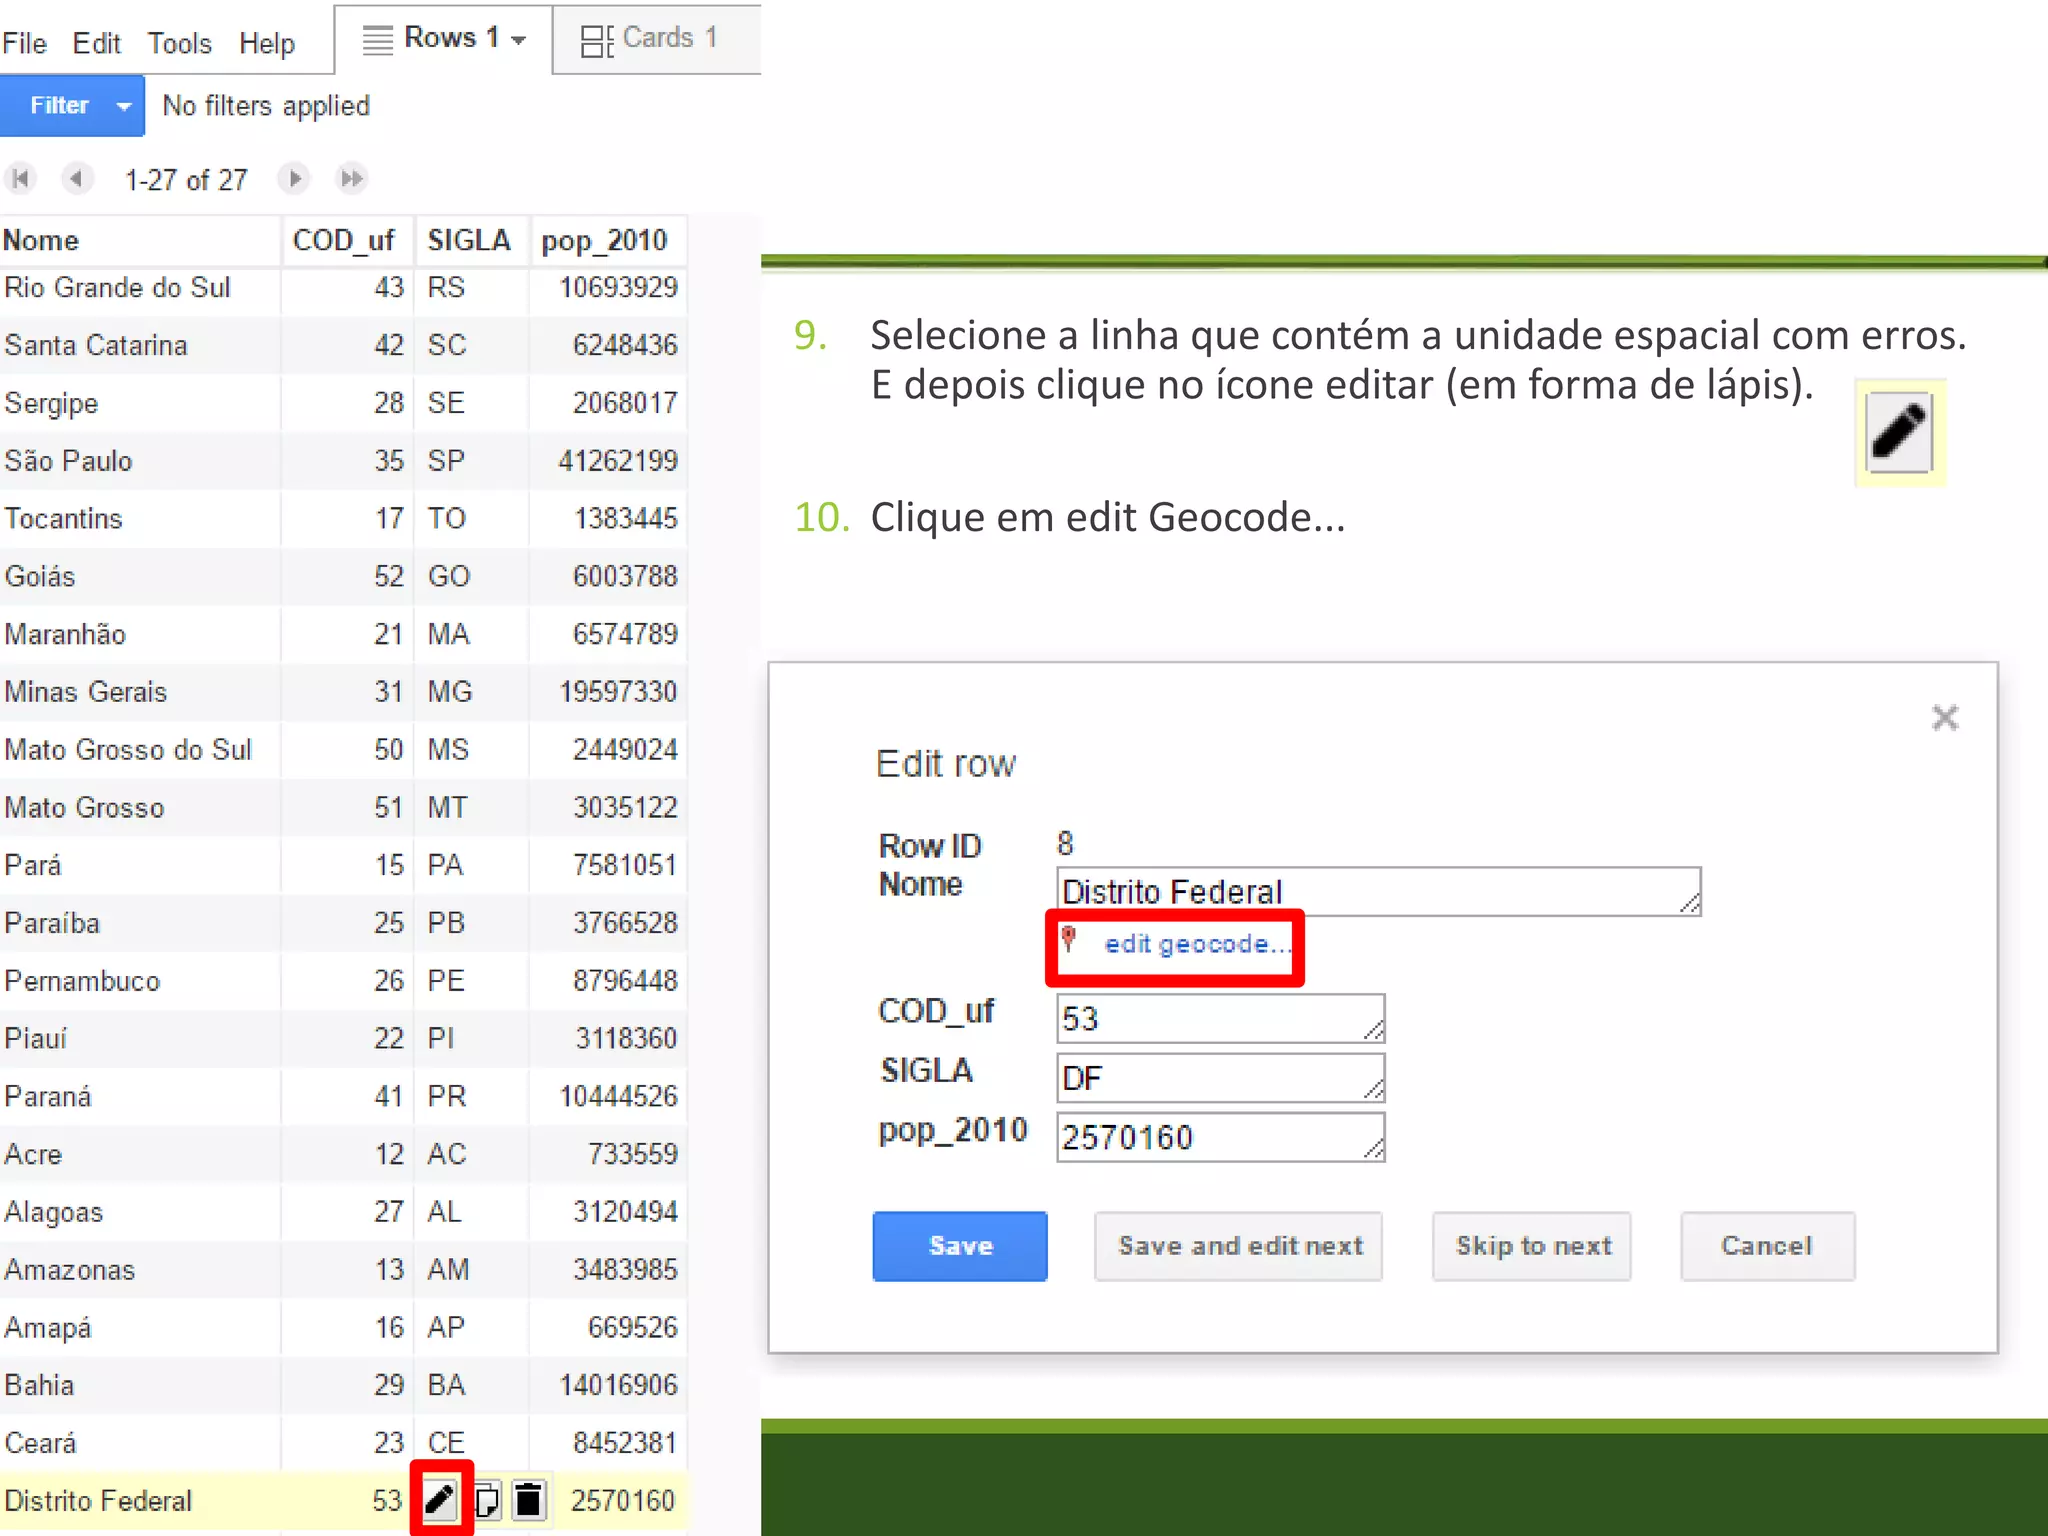Select the Sergipe row
The image size is (2048, 1536).
point(343,403)
